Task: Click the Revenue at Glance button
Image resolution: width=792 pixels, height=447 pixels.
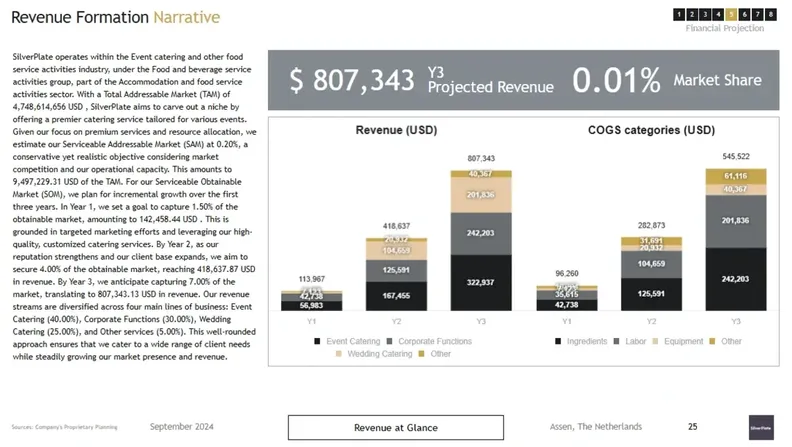Action: tap(395, 427)
